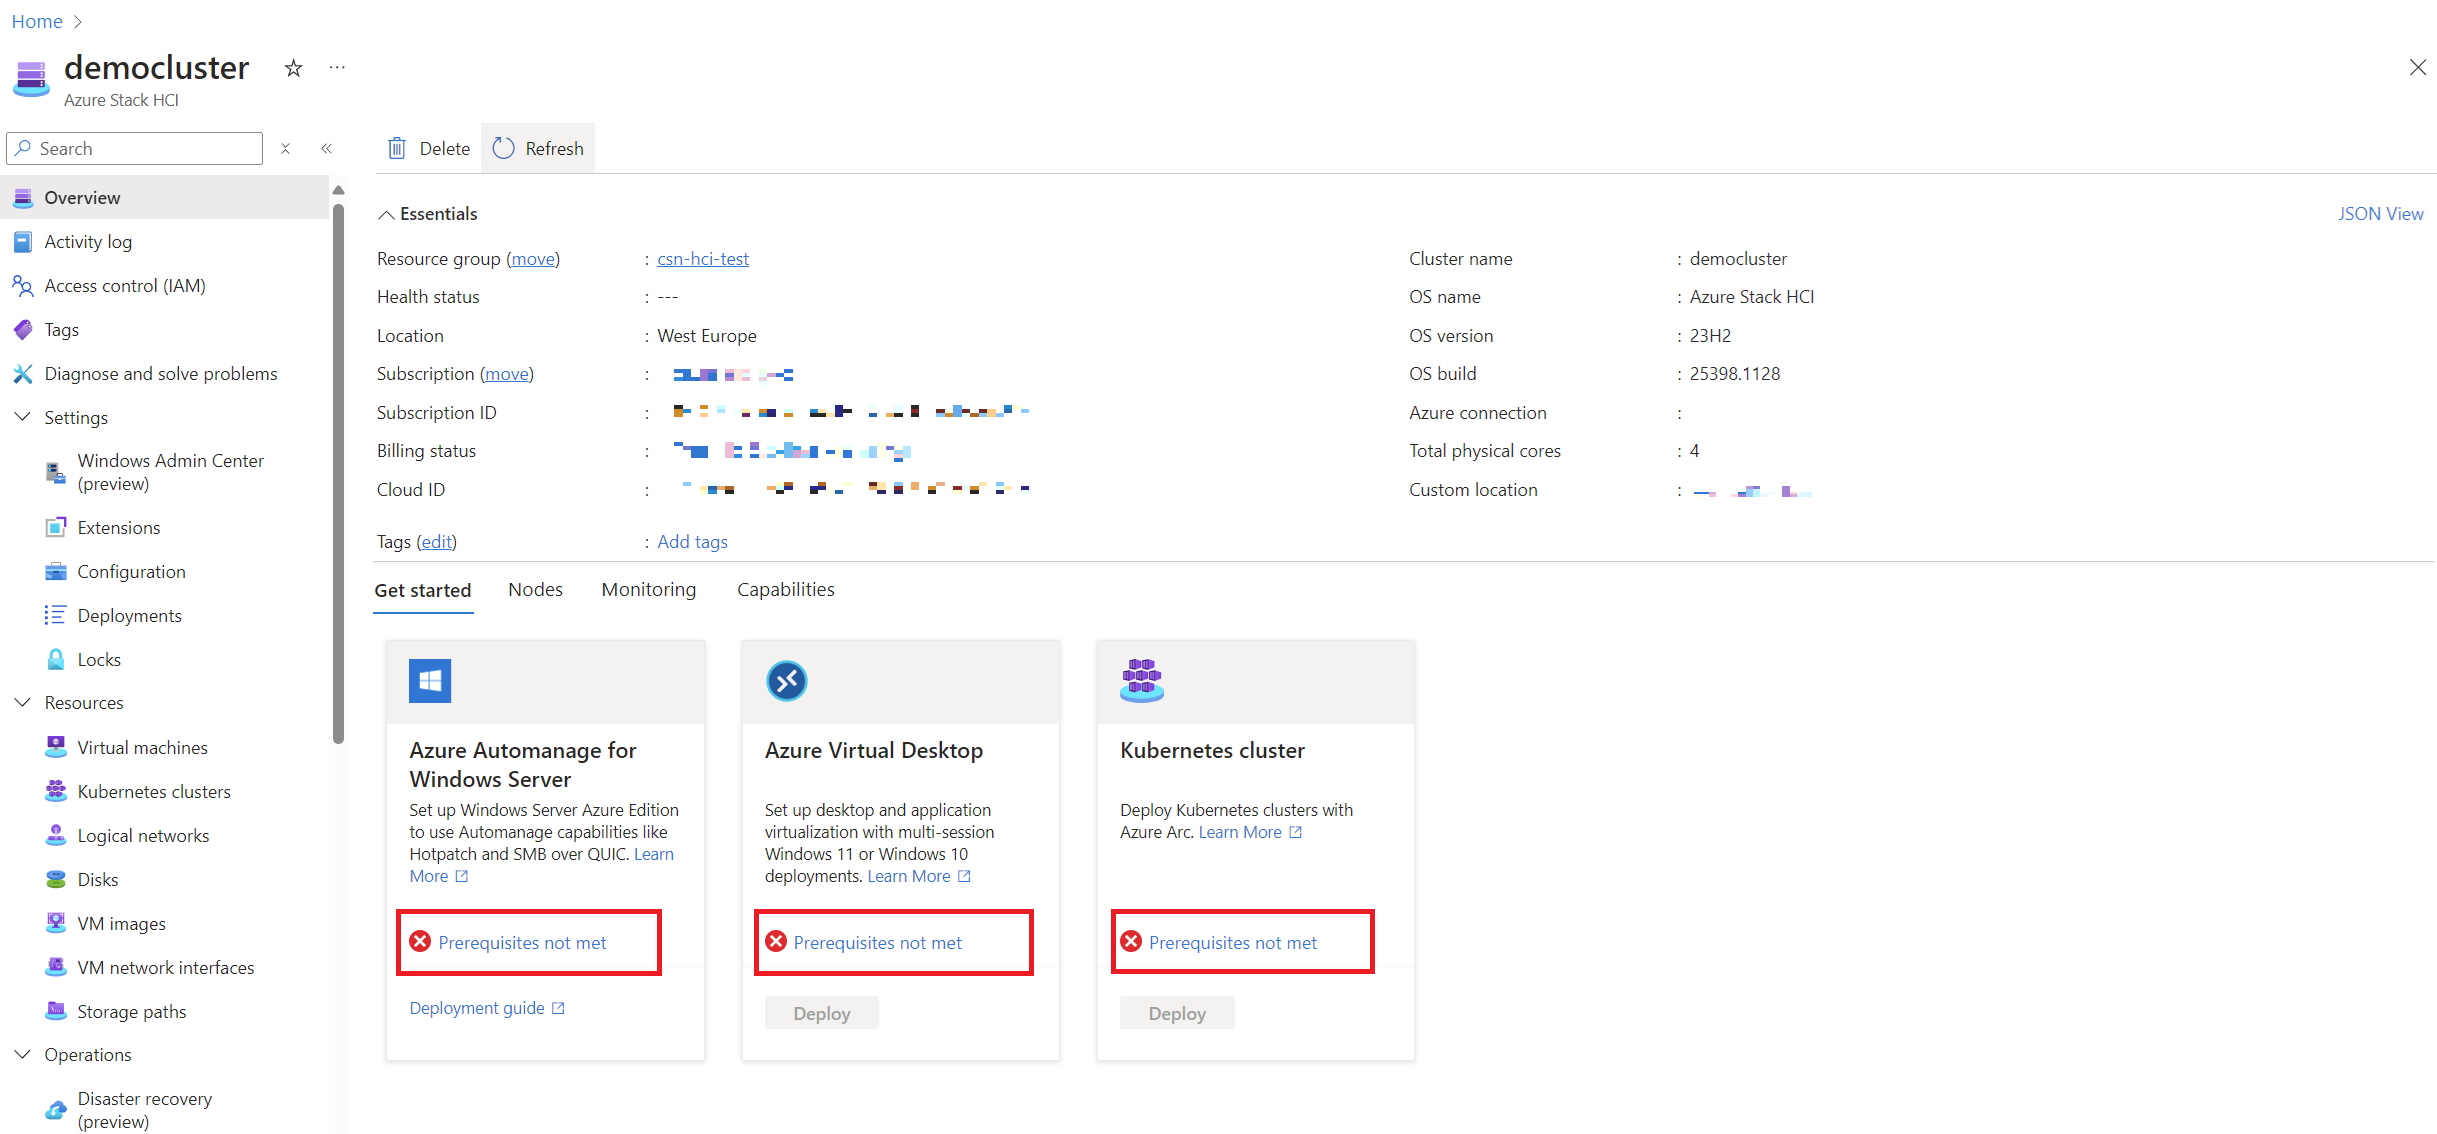Click the VM network interfaces icon
Screen dimensions: 2437x1134
(56, 968)
